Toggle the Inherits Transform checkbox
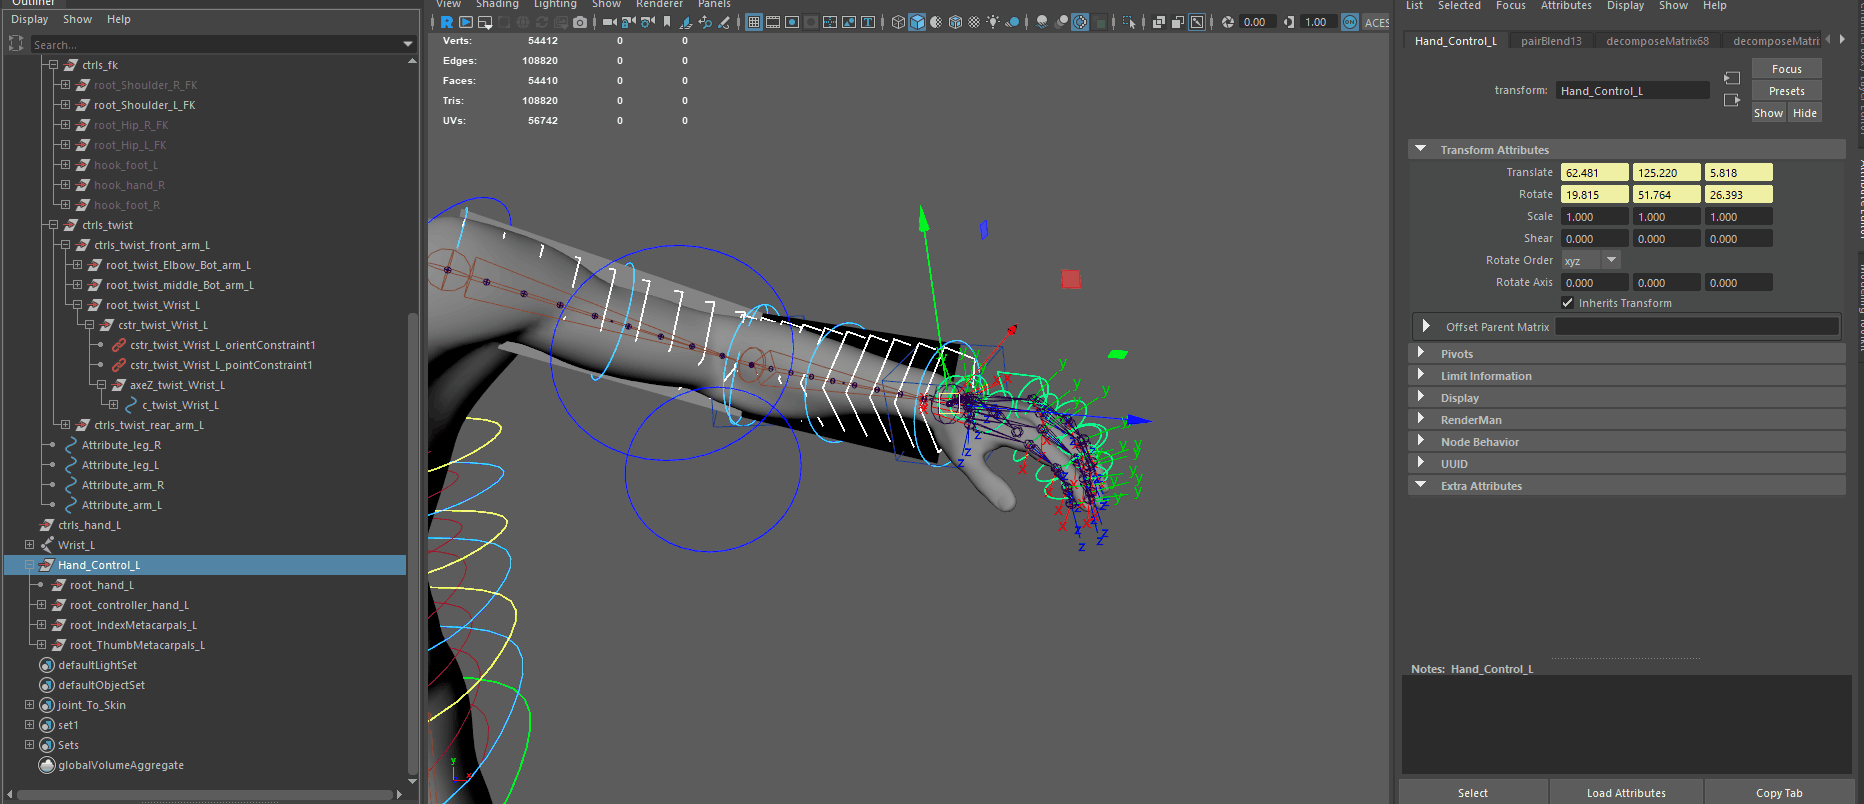1864x804 pixels. pyautogui.click(x=1567, y=303)
